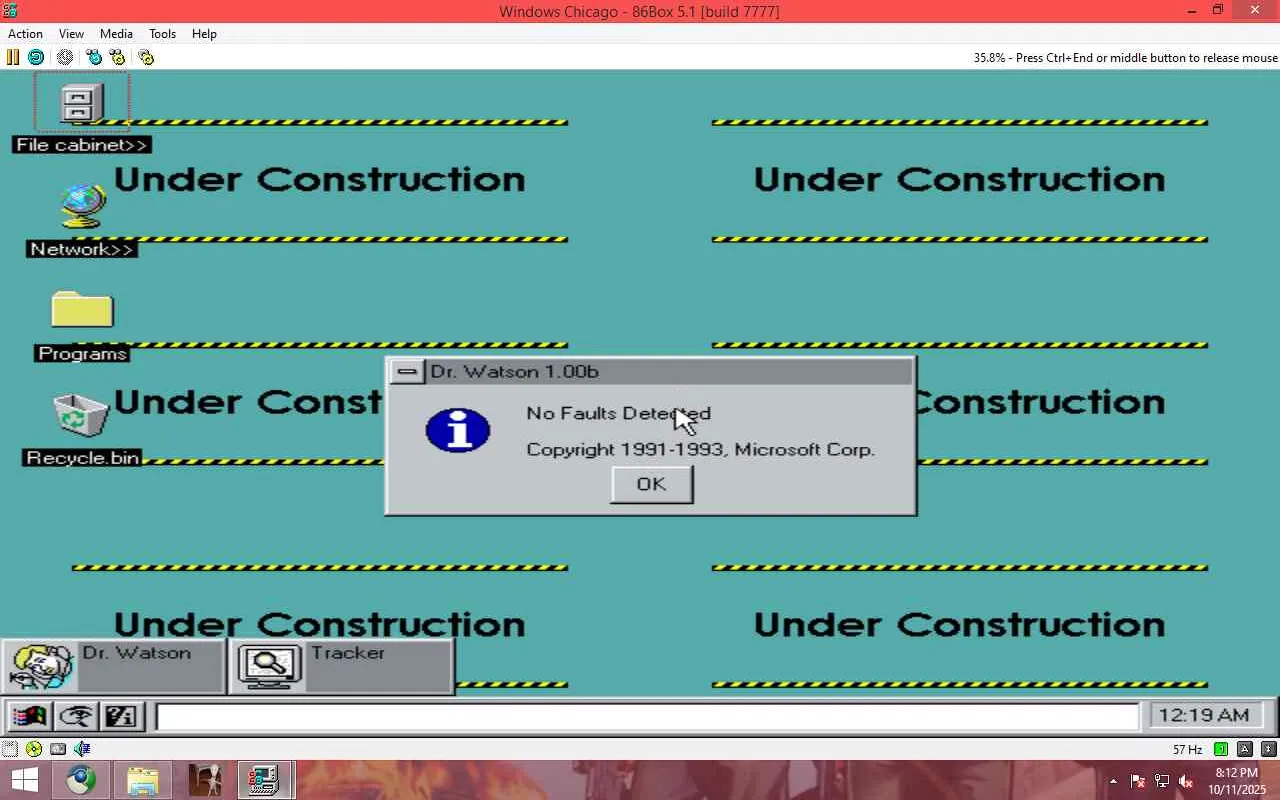Screen dimensions: 1280x800
Task: Open the Media menu
Action: click(x=116, y=33)
